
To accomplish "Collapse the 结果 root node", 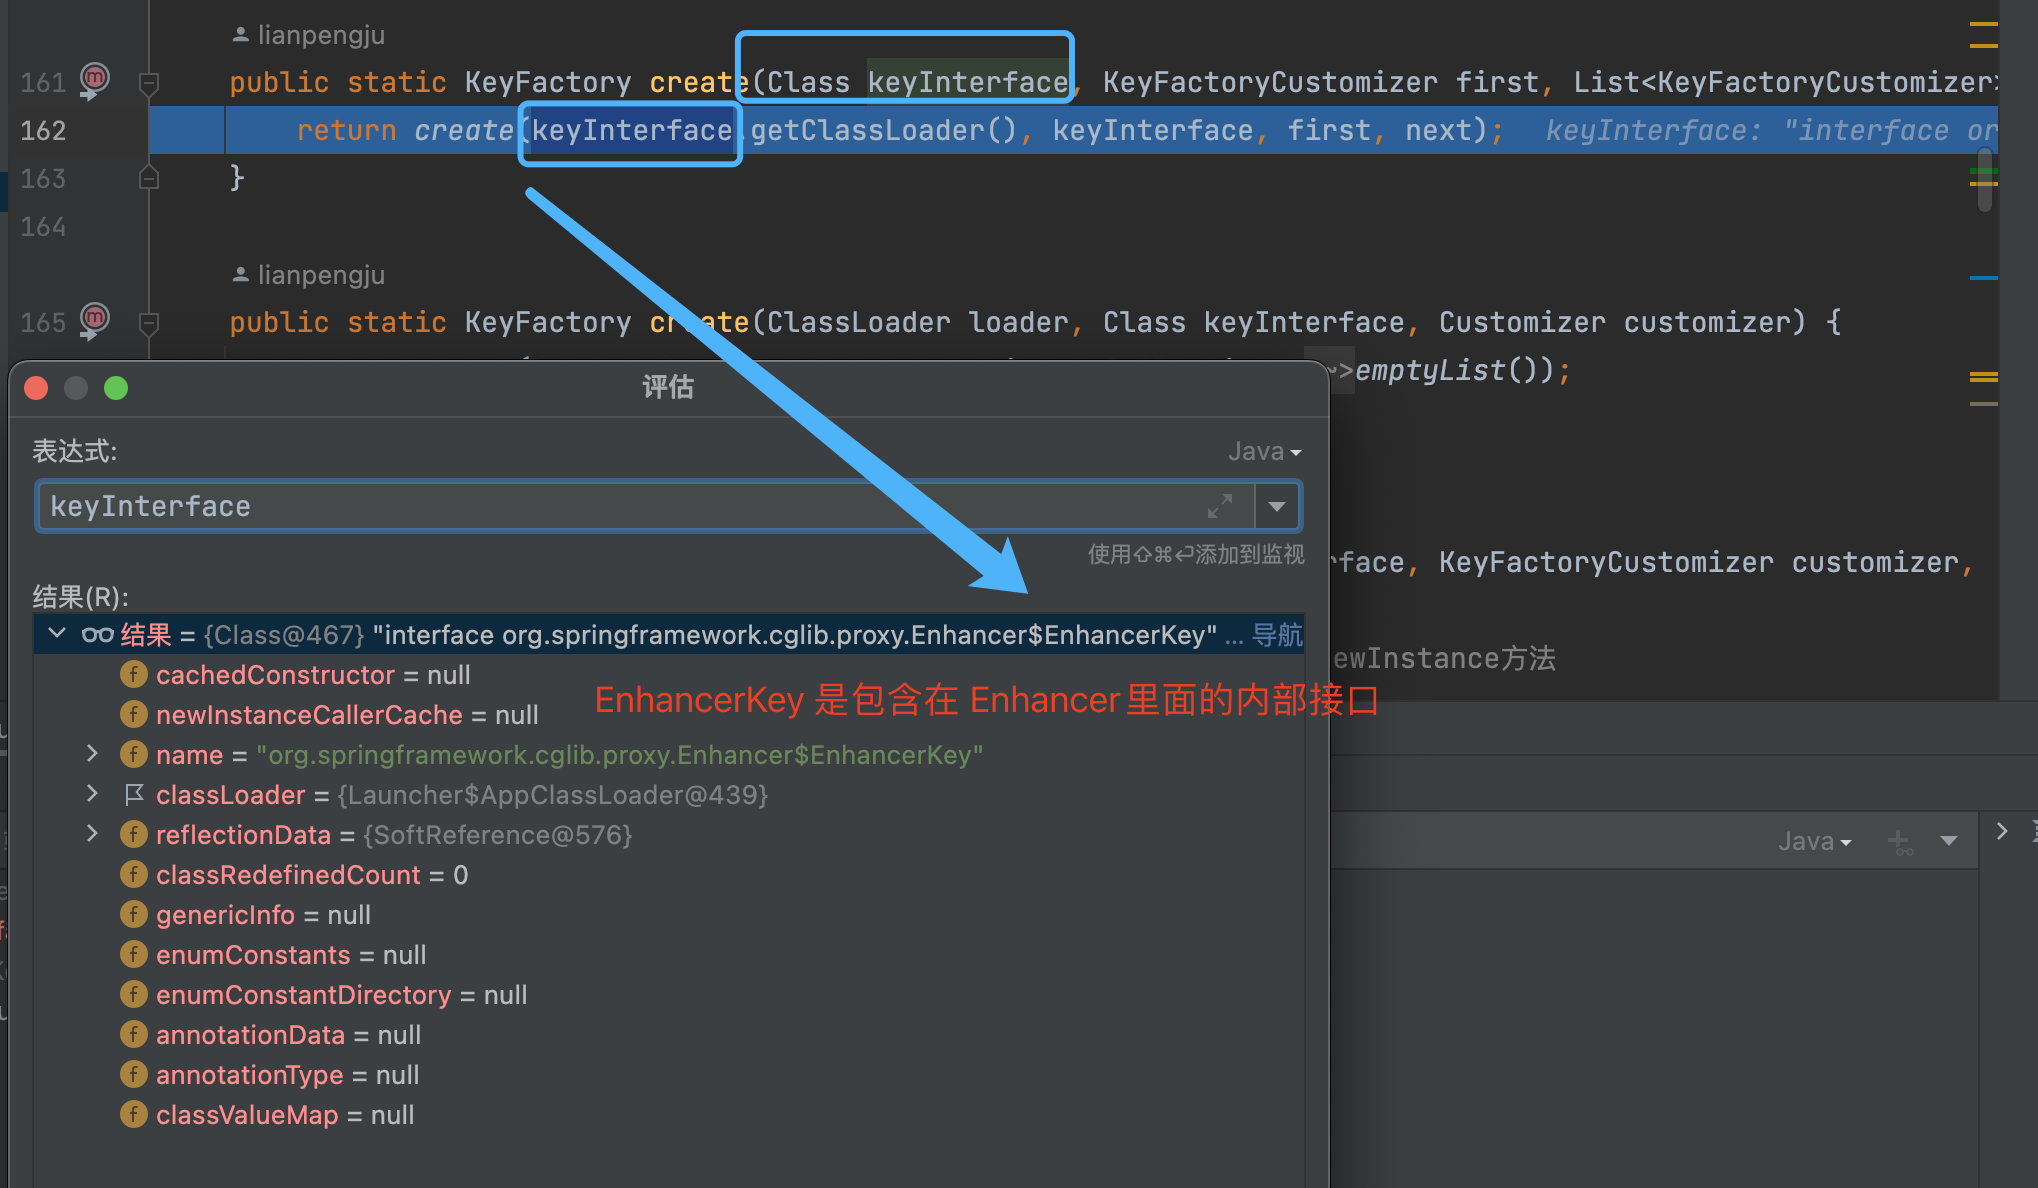I will point(57,634).
